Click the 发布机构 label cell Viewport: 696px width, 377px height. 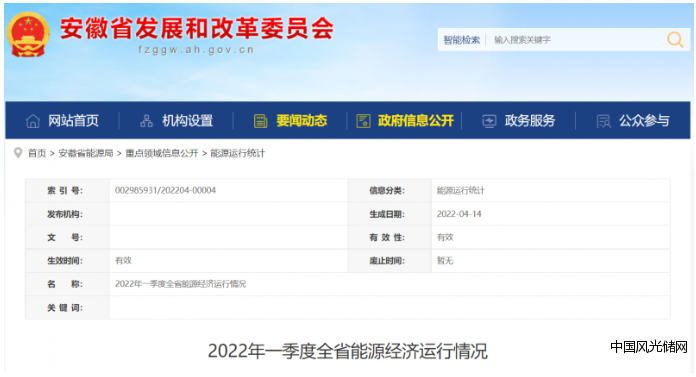pyautogui.click(x=67, y=214)
